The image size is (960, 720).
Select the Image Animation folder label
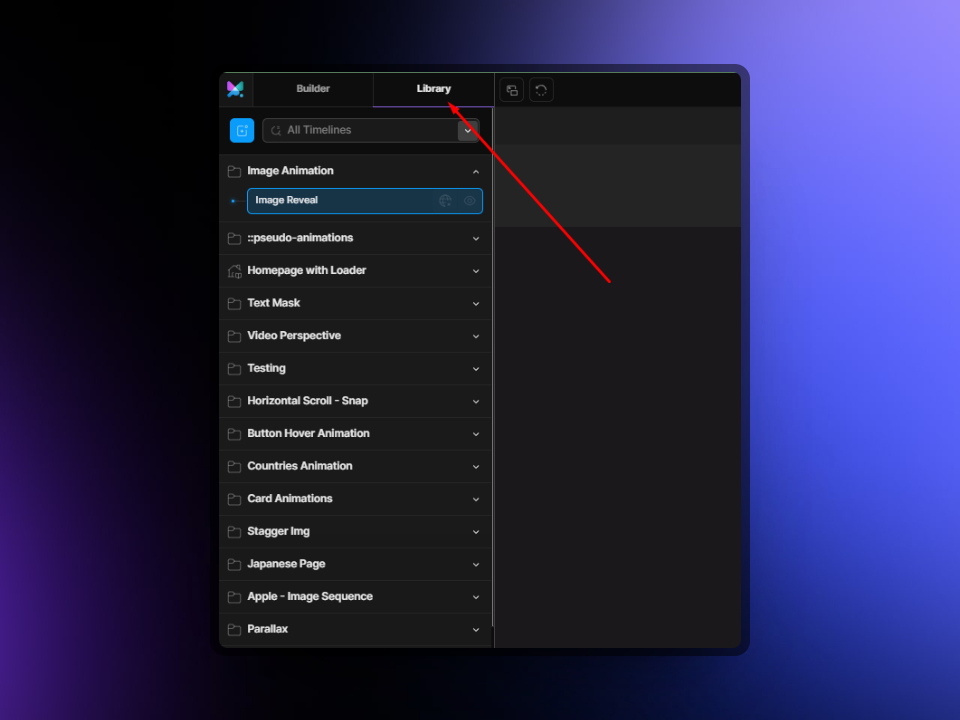[290, 171]
